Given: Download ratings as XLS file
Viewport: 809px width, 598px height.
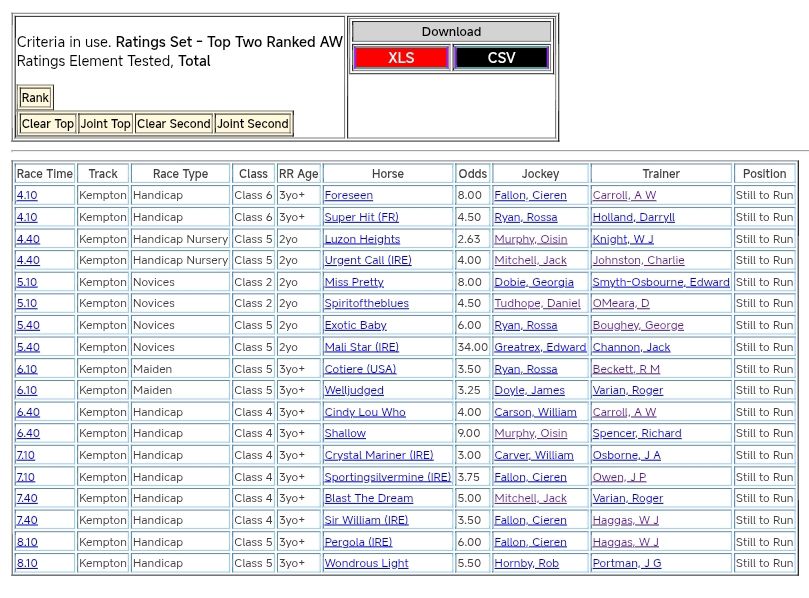Looking at the screenshot, I should (x=401, y=58).
